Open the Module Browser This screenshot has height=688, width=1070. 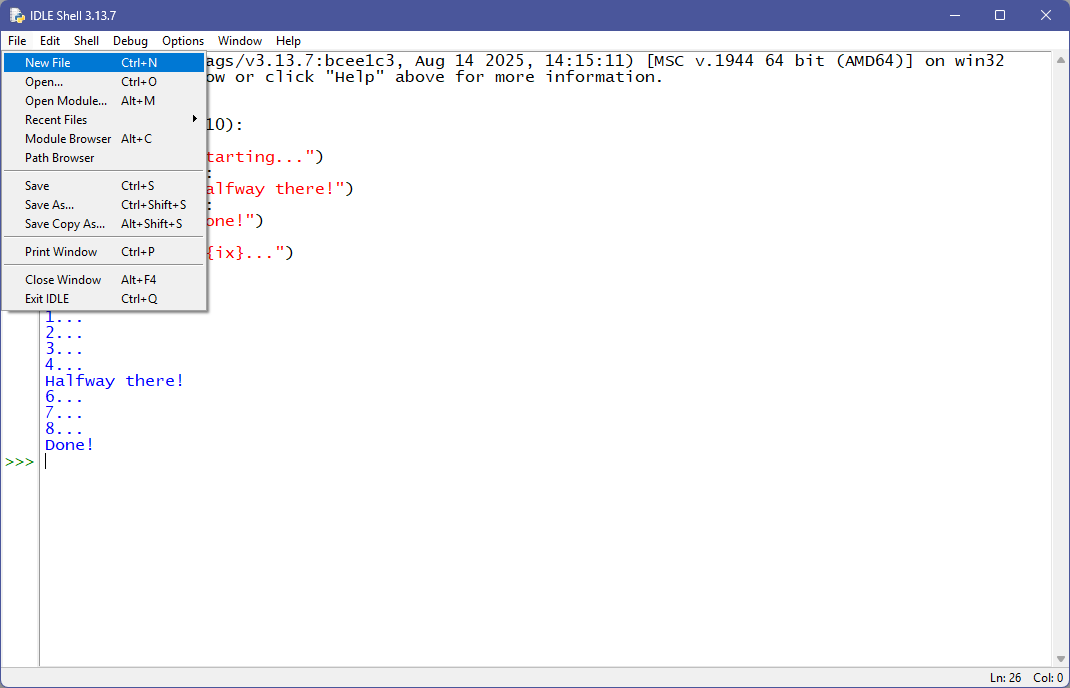pyautogui.click(x=68, y=139)
